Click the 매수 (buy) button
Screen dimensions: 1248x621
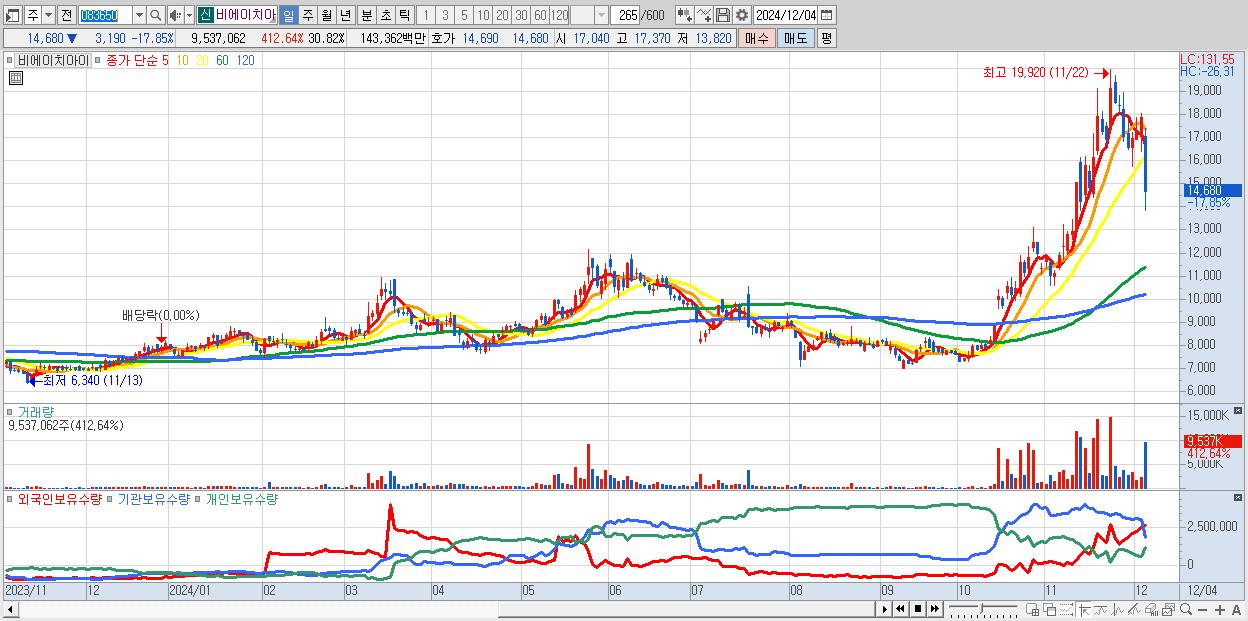click(x=757, y=38)
